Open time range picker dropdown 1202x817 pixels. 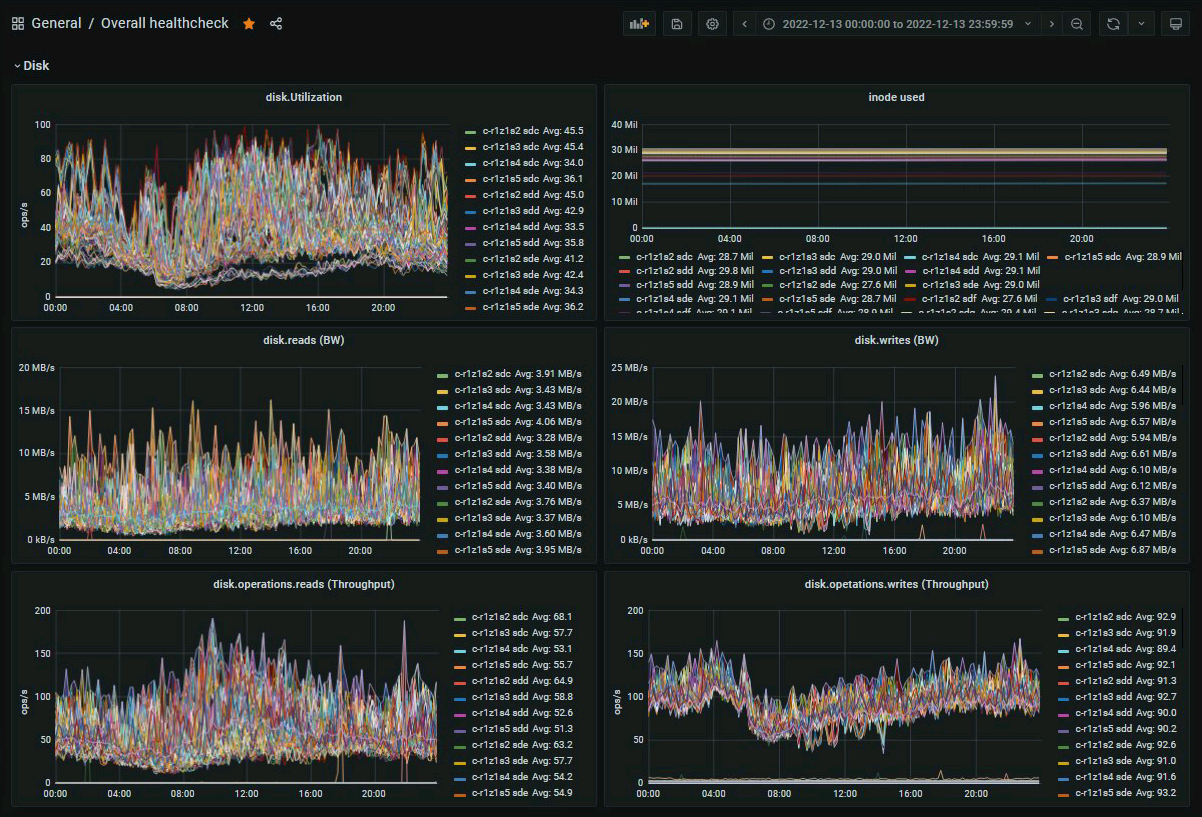[897, 24]
